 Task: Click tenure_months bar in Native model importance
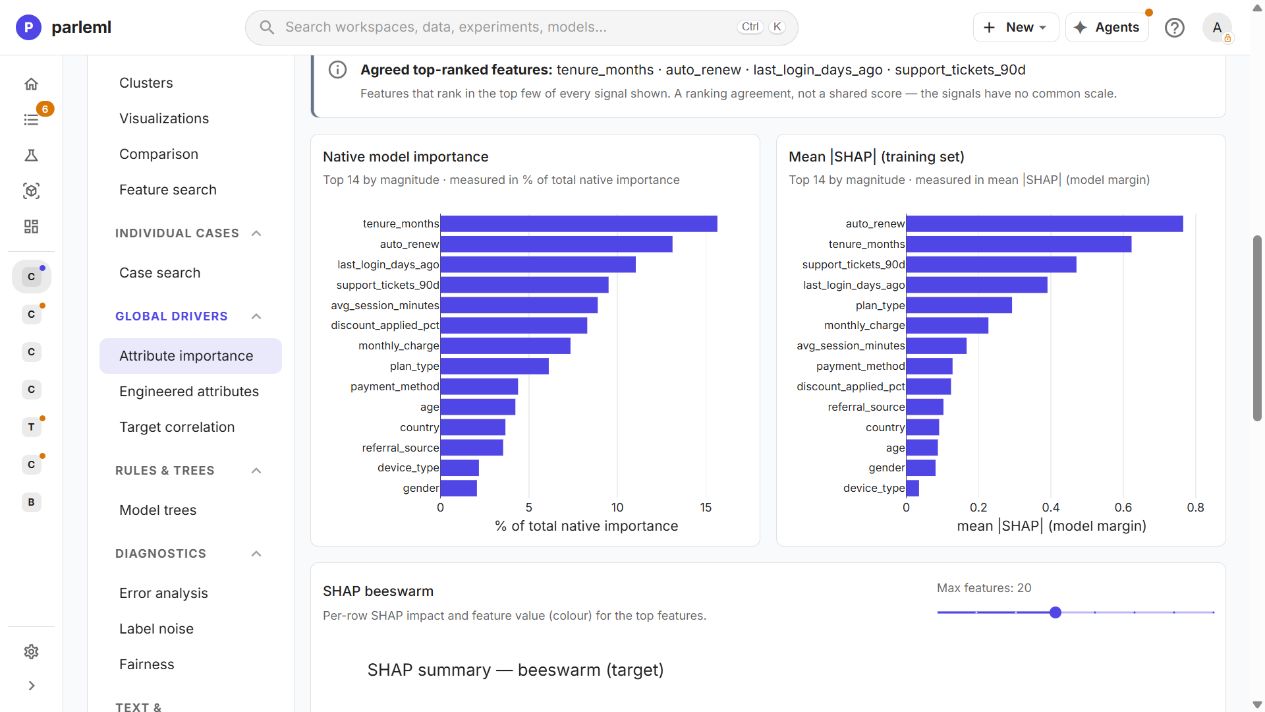pyautogui.click(x=579, y=224)
